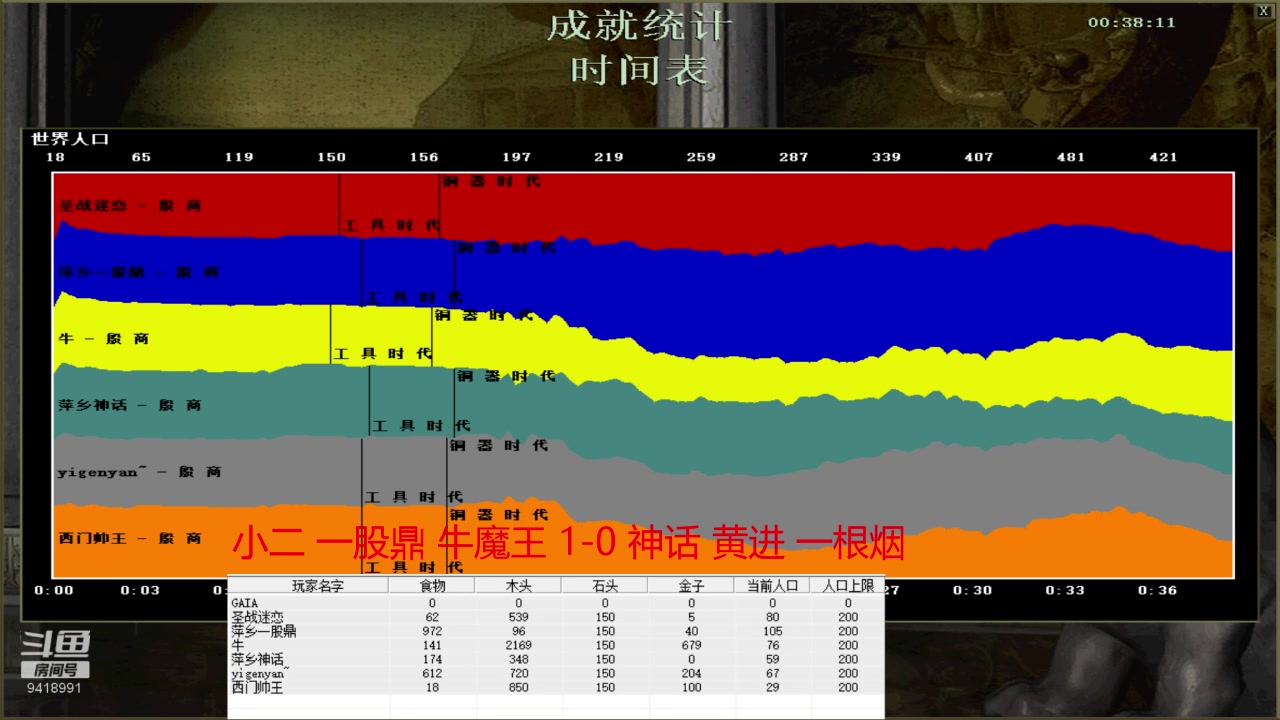
Task: Click 铜器时代 marker in yellow band
Action: coord(484,315)
